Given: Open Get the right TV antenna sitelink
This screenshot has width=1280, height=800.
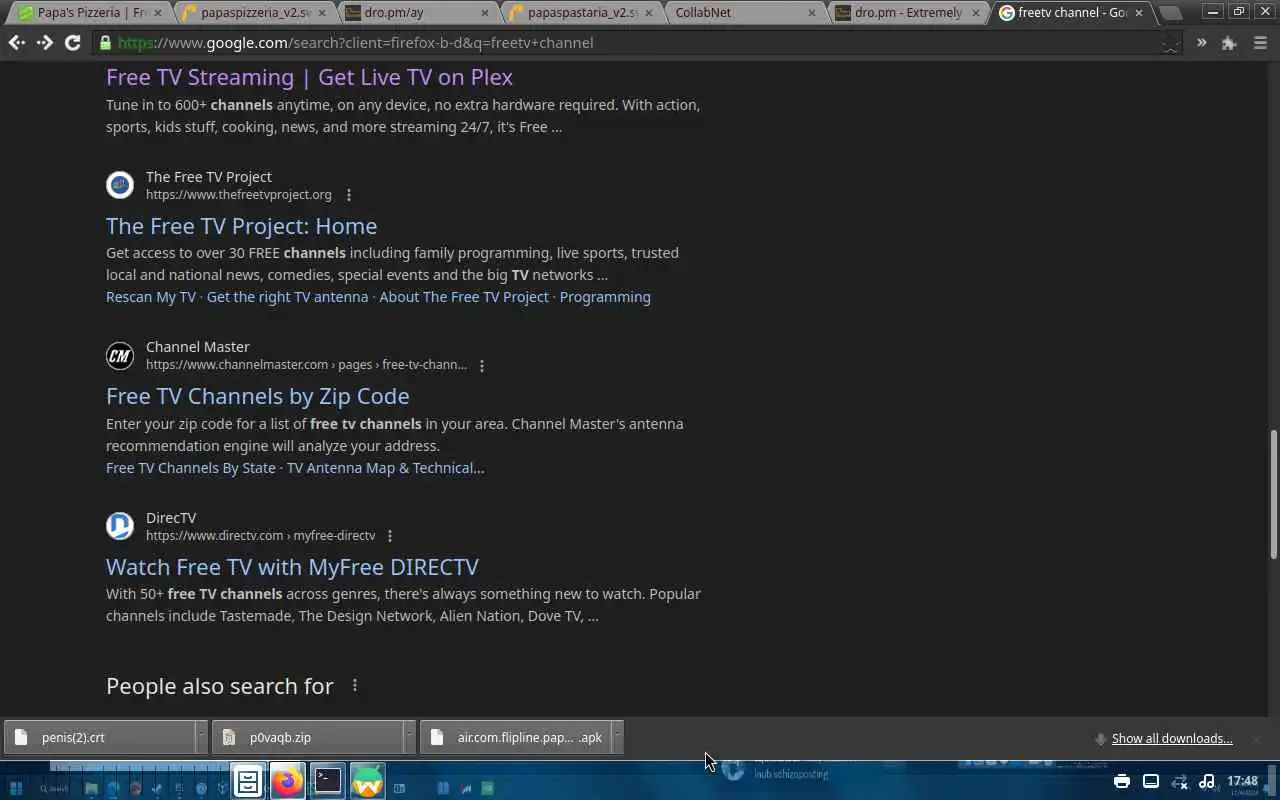Looking at the screenshot, I should point(287,297).
